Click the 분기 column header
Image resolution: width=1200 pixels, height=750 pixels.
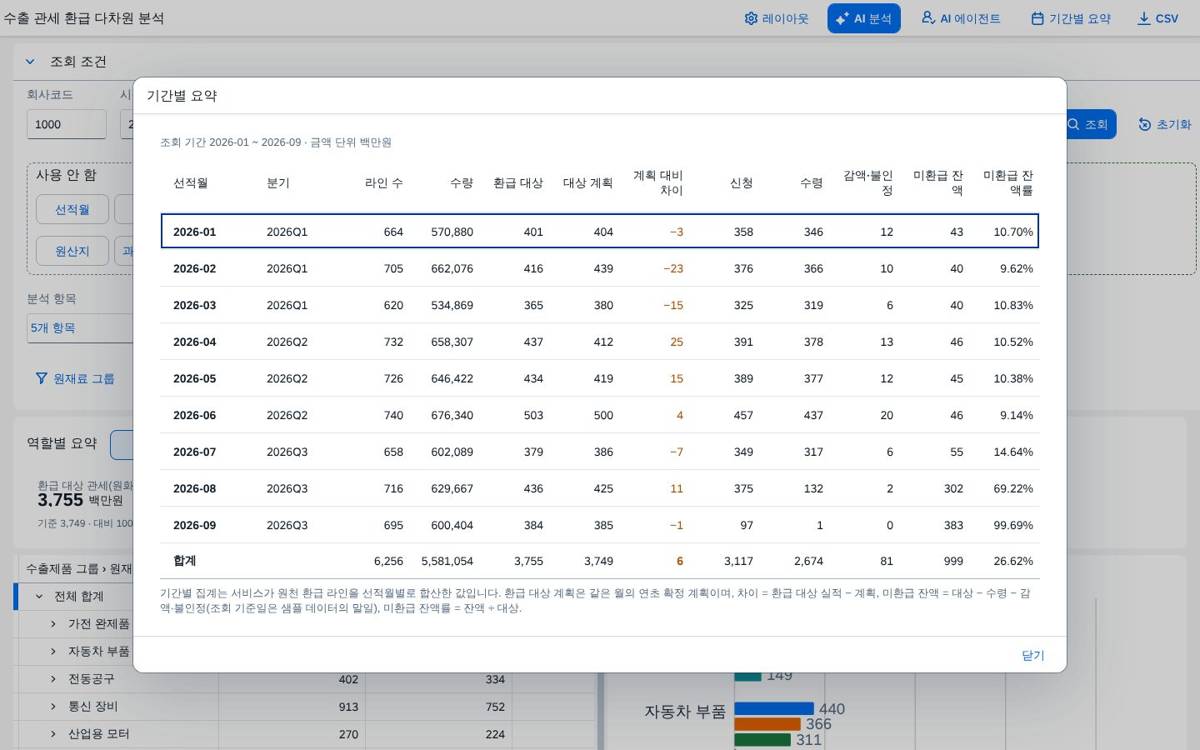coord(278,183)
